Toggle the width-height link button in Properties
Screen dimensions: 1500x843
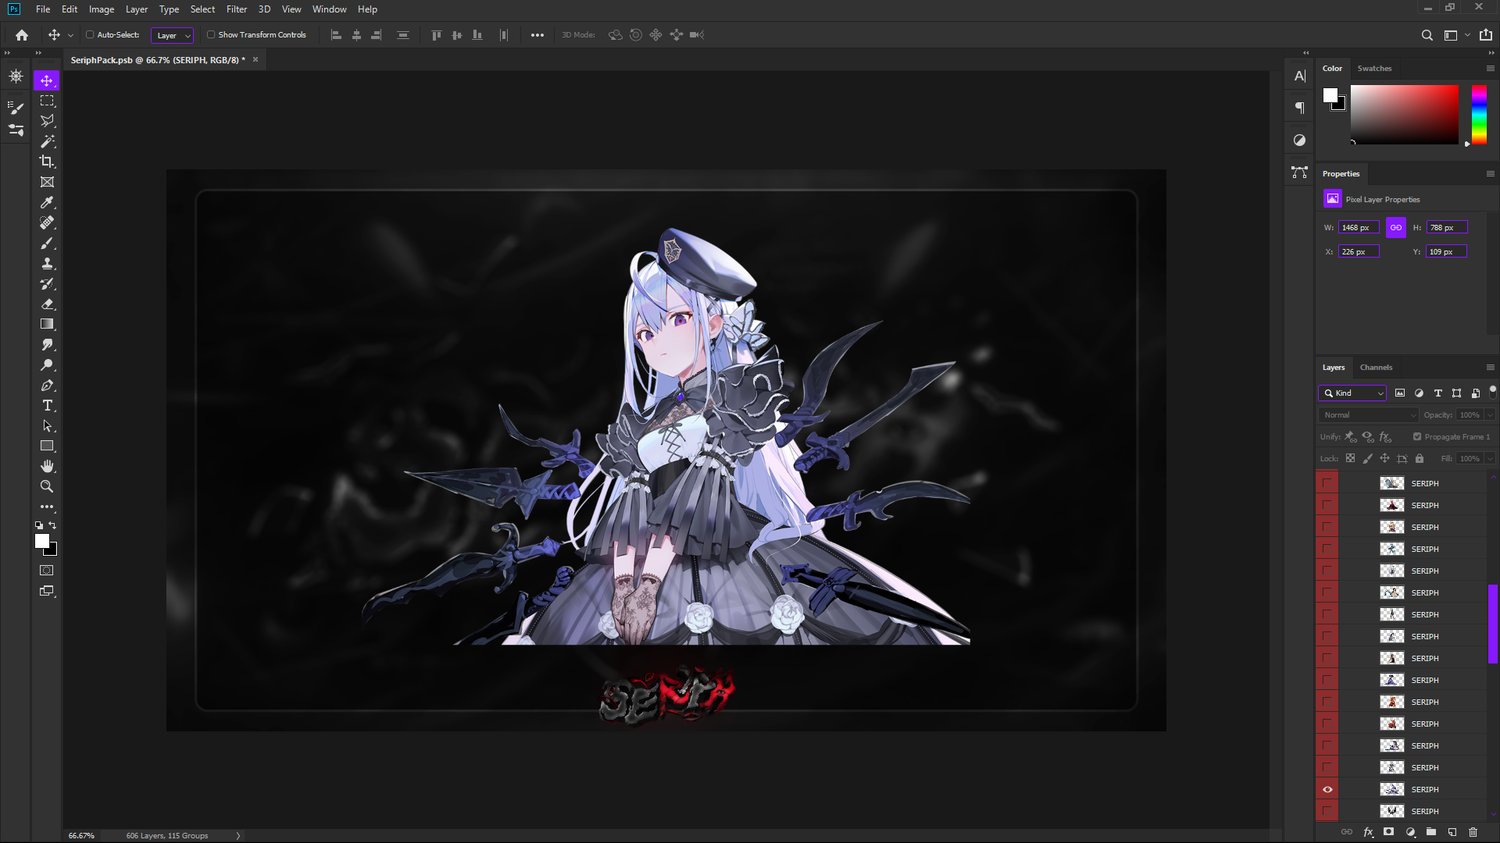tap(1396, 228)
